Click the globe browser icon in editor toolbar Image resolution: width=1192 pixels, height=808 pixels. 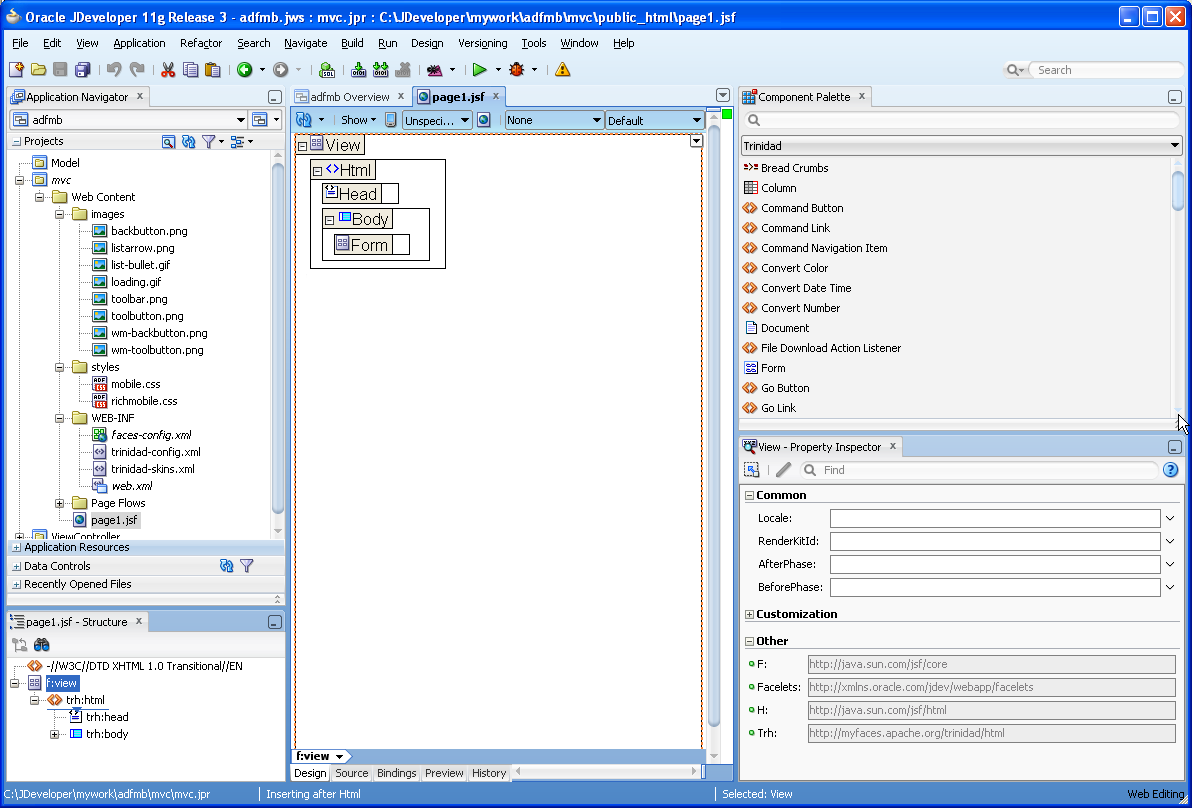coord(483,120)
